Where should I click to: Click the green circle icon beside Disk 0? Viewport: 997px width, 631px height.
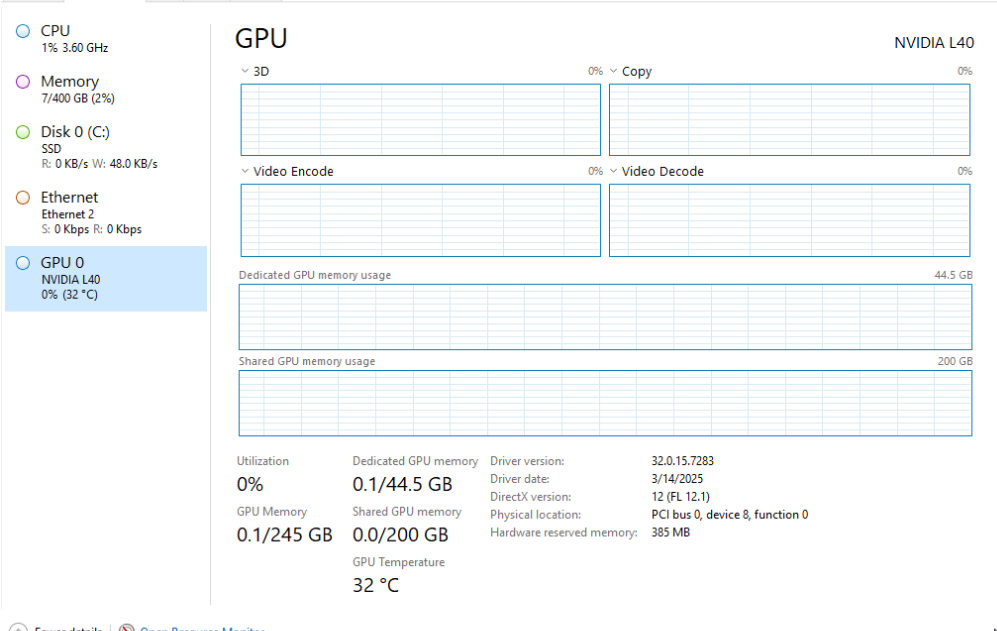click(x=23, y=132)
